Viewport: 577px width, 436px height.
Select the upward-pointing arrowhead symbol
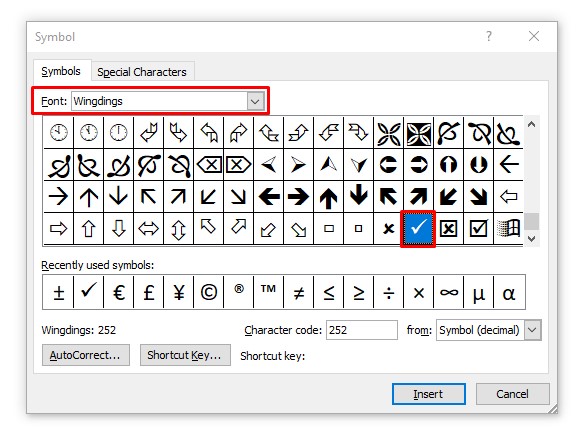328,164
